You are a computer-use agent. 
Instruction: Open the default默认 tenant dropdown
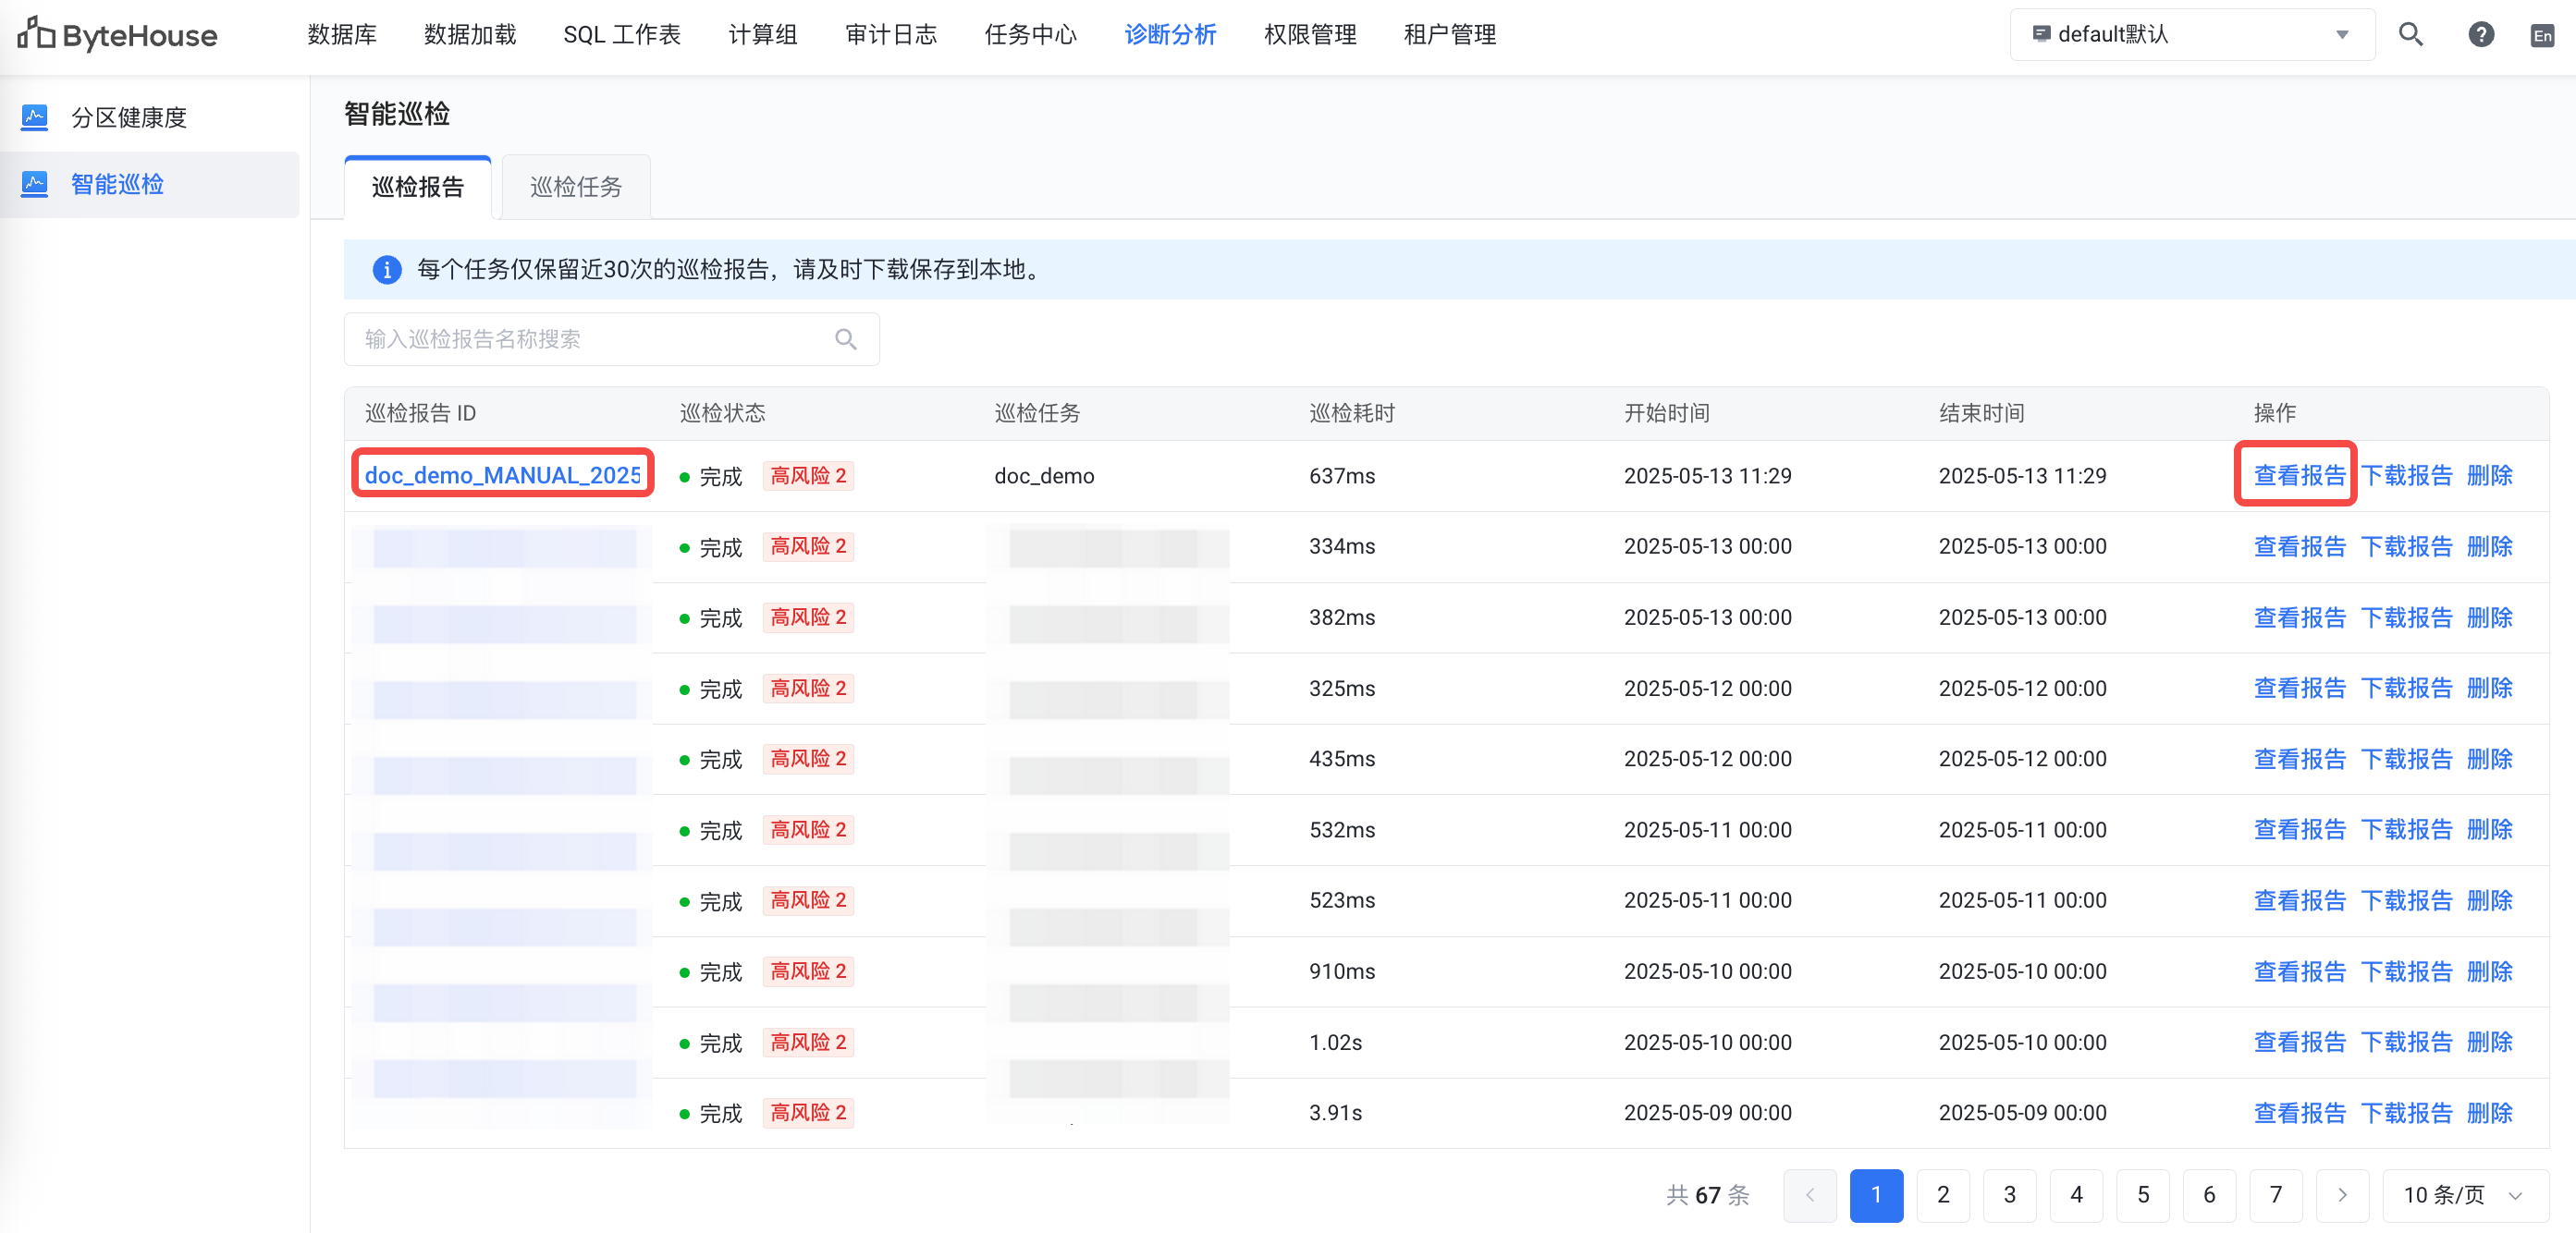pyautogui.click(x=2192, y=35)
